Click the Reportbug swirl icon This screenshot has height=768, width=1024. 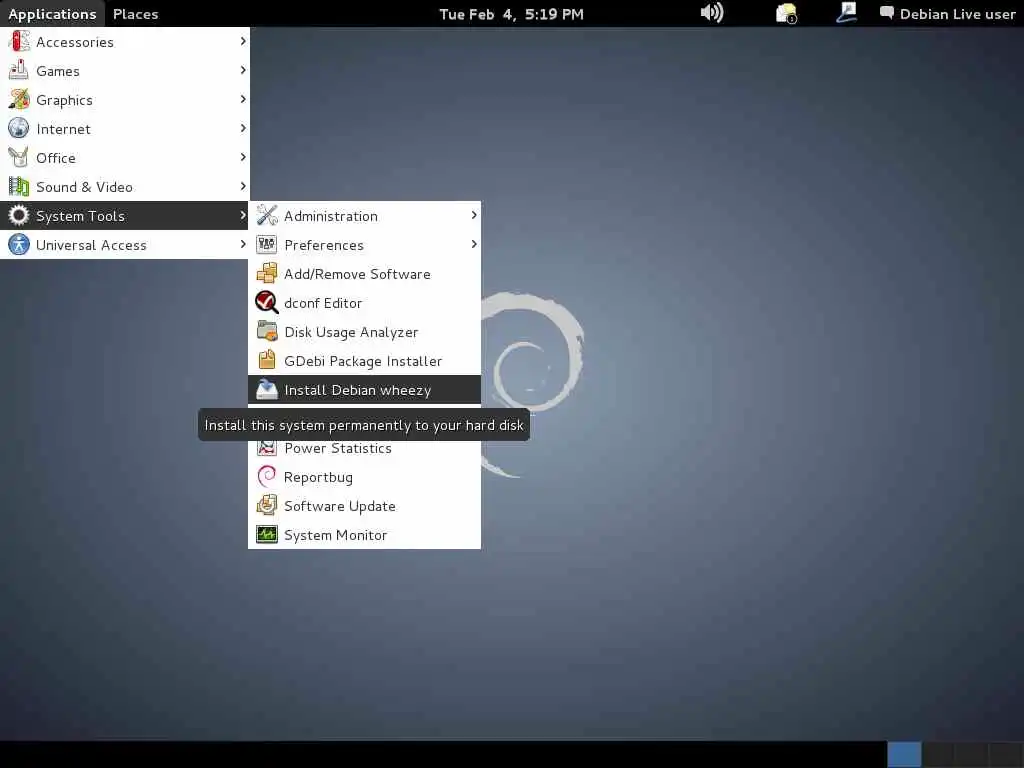coord(266,476)
